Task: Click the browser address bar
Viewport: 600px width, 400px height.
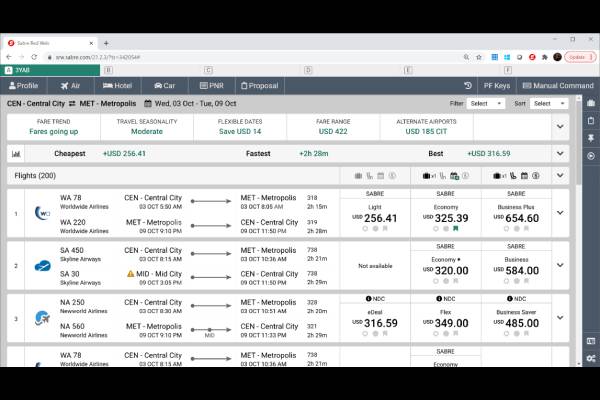Action: 253,57
